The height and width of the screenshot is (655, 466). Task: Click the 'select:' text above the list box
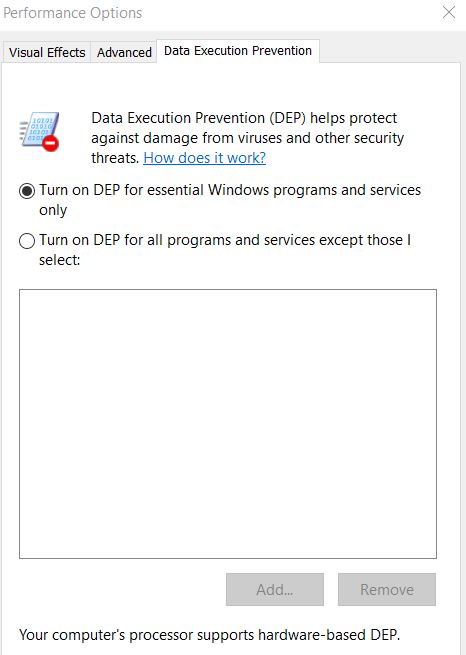point(59,260)
